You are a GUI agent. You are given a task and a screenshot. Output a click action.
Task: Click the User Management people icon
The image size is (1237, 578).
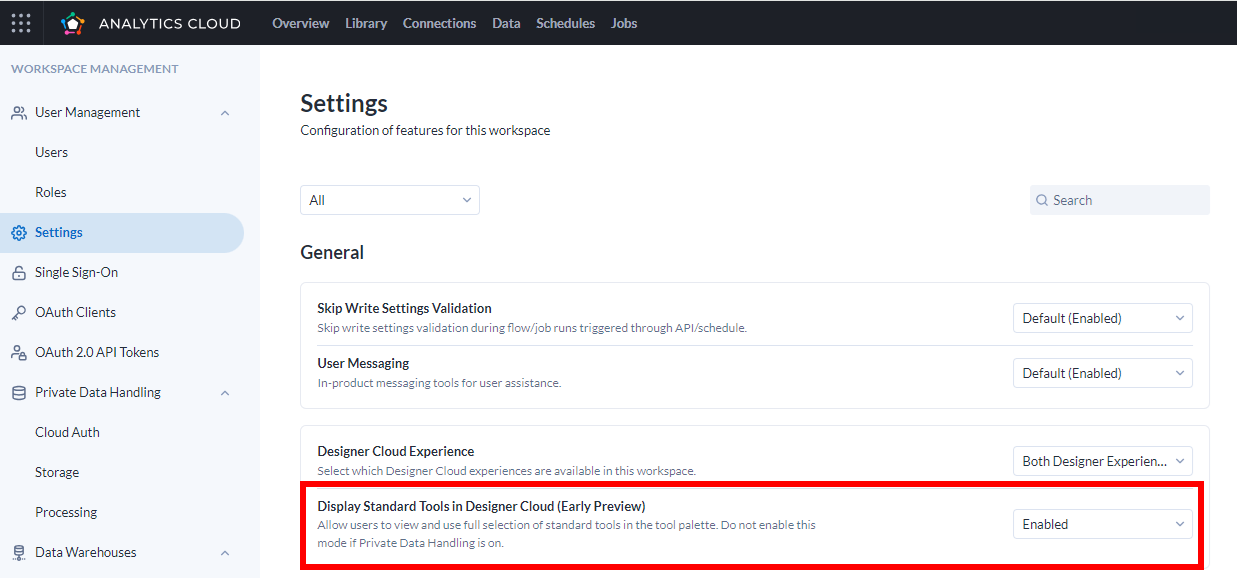(x=19, y=113)
